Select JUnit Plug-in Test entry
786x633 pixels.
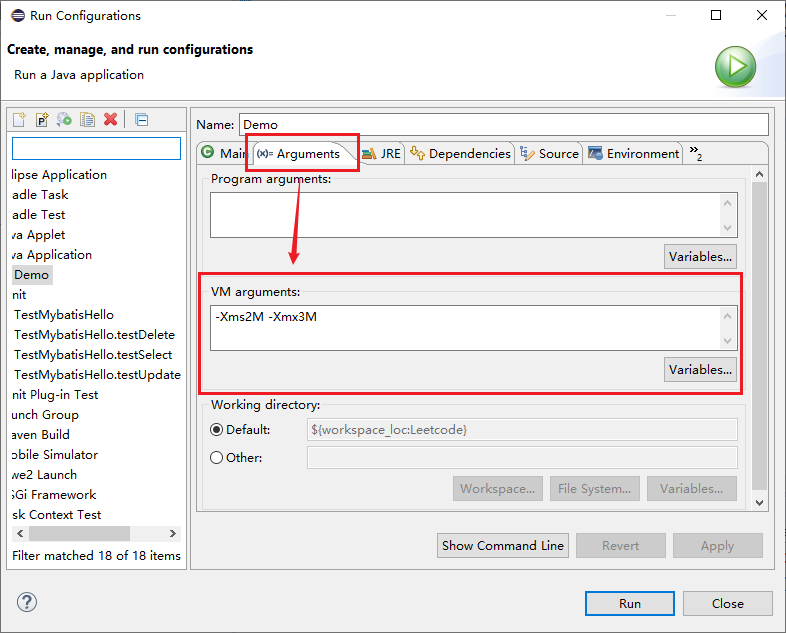coord(55,395)
